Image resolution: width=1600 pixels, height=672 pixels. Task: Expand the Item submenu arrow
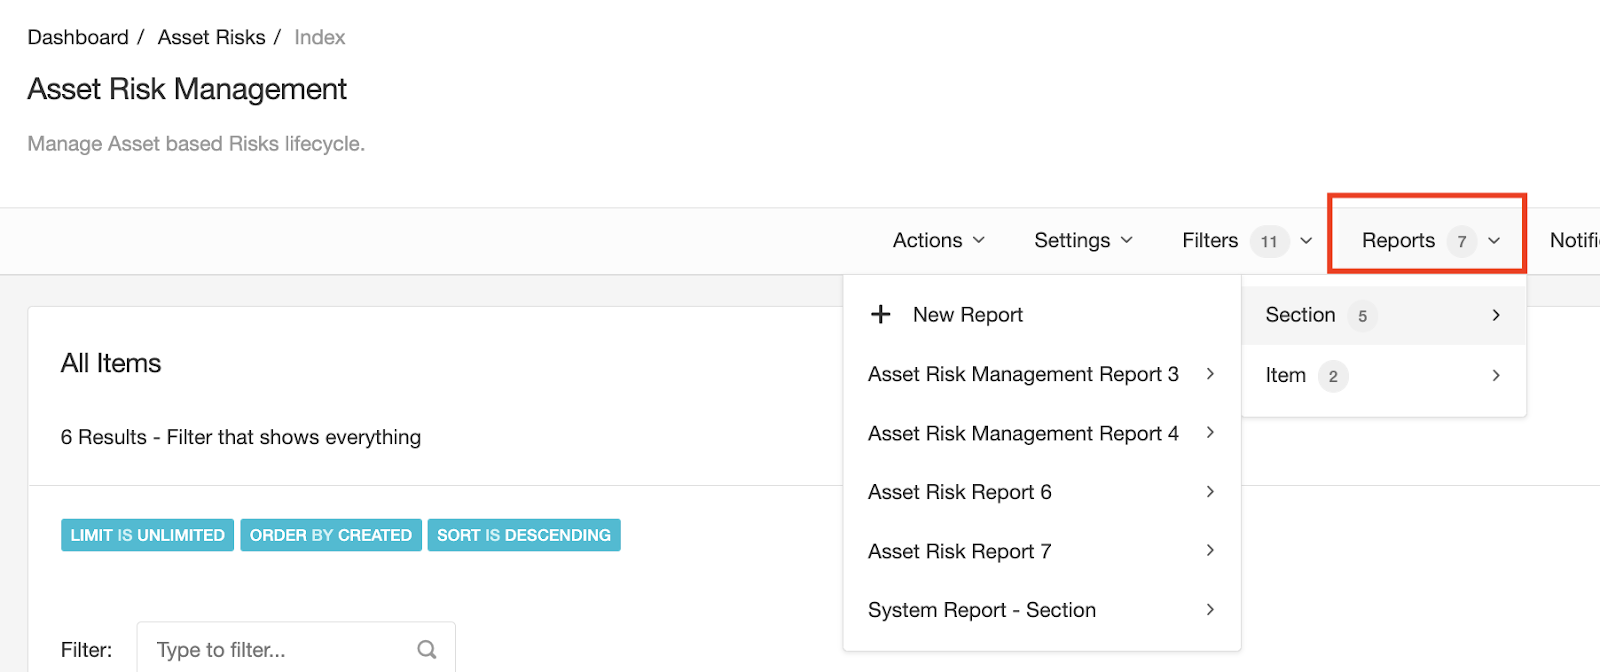coord(1496,376)
